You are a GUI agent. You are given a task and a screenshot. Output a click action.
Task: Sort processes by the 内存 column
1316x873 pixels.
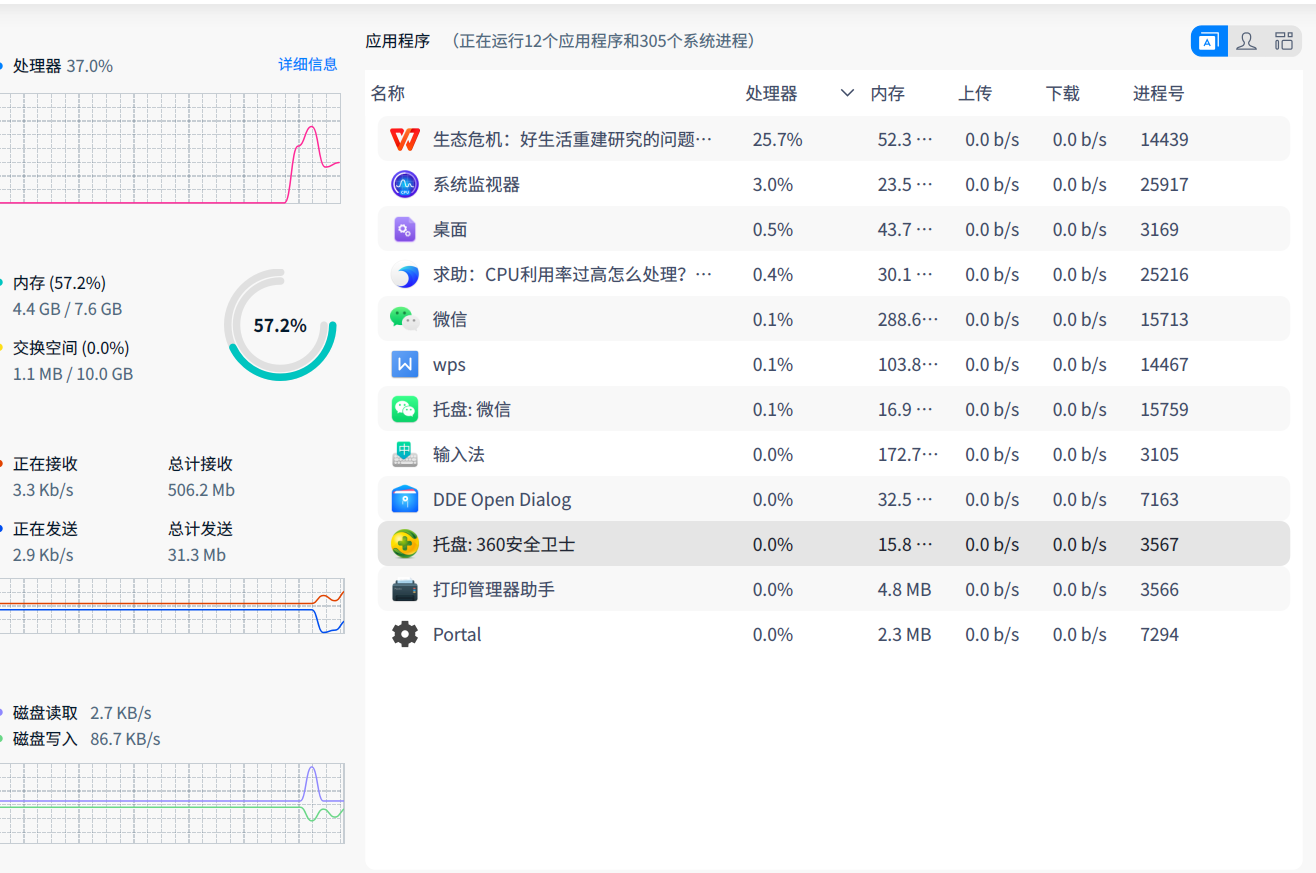[x=888, y=93]
